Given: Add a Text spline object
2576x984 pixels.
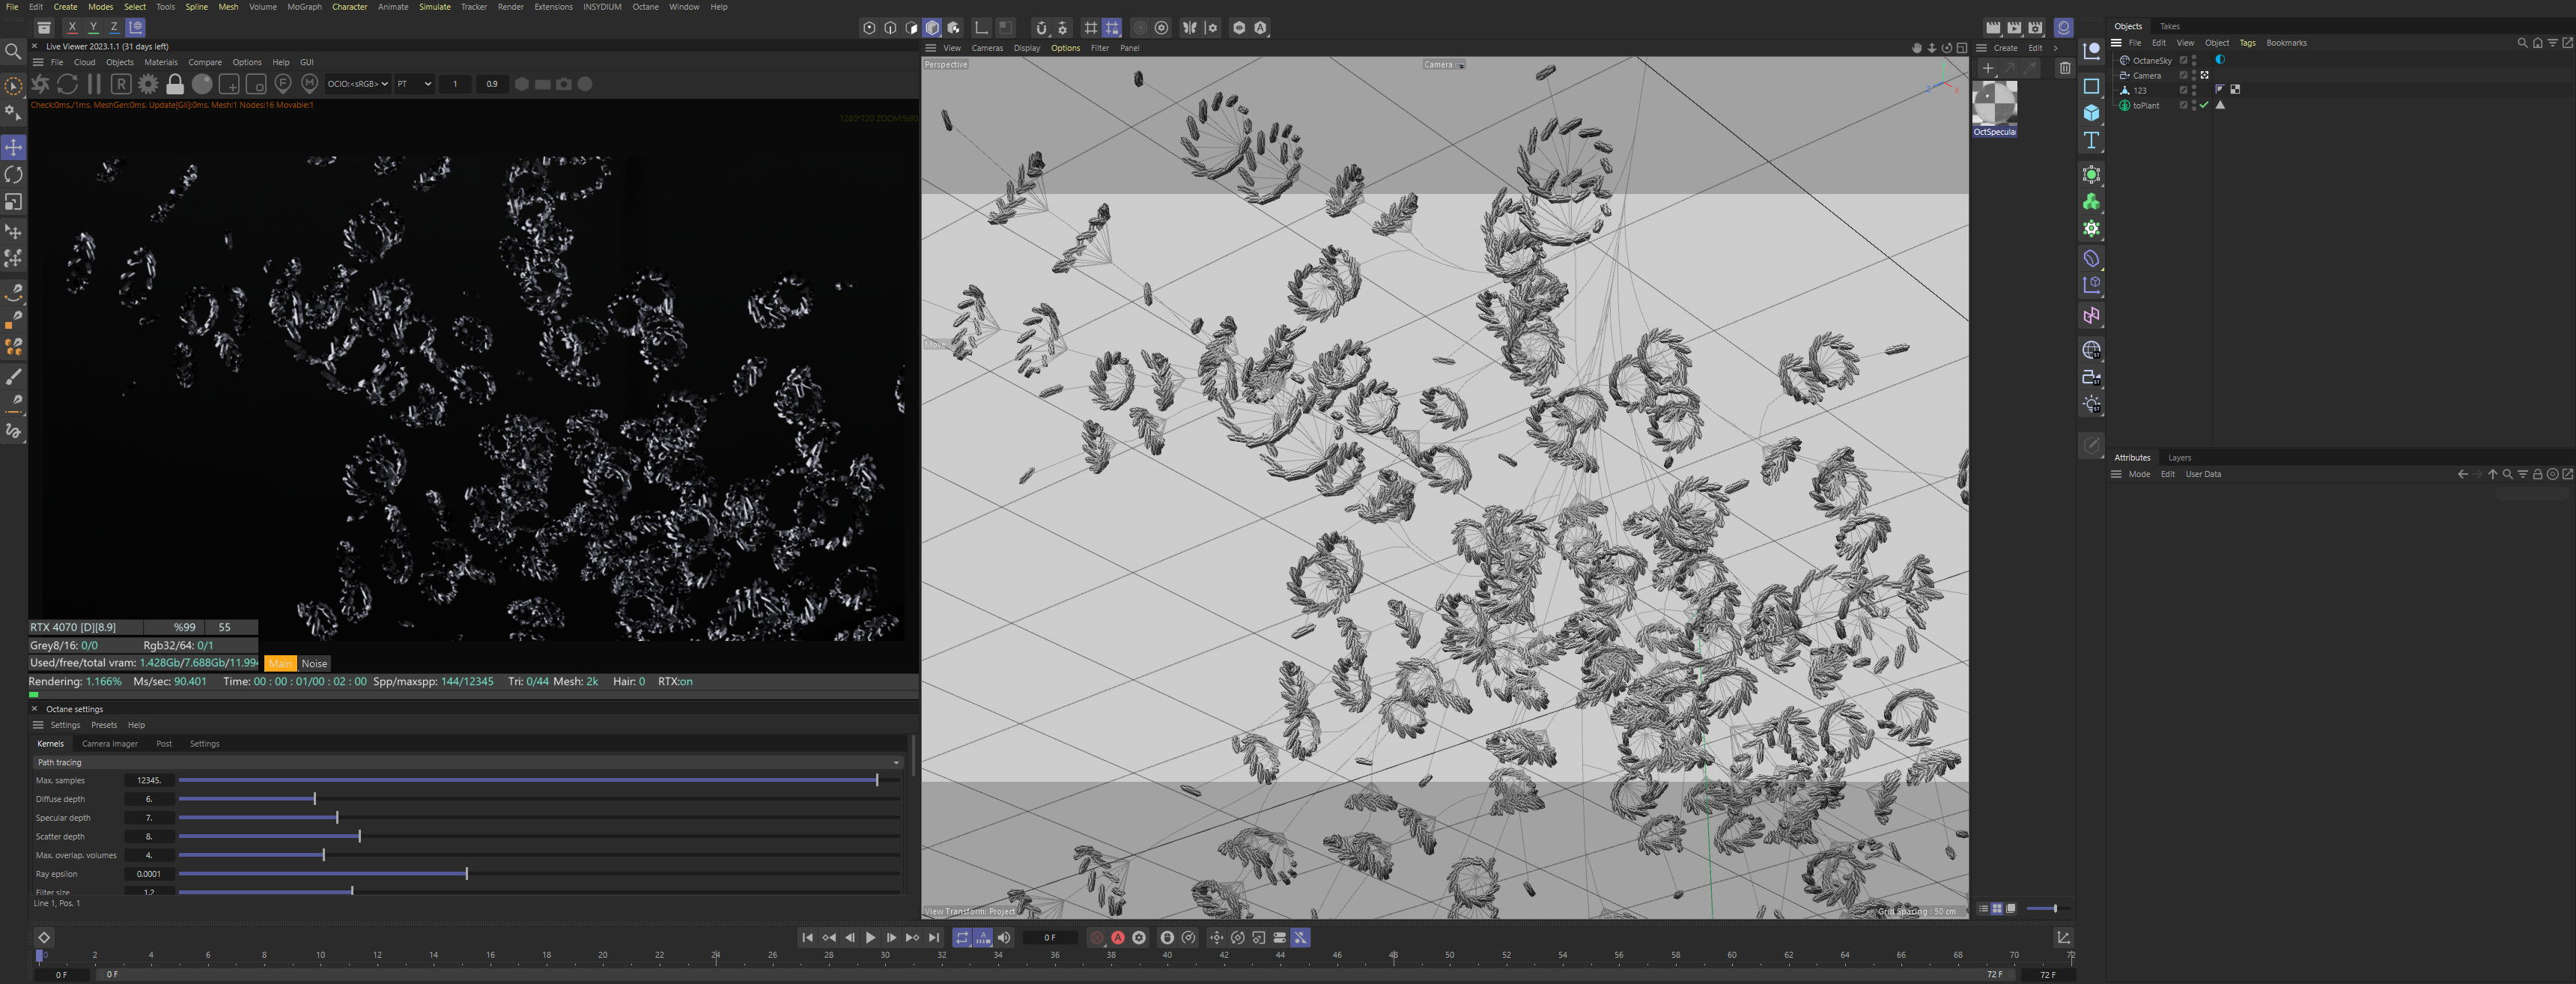Looking at the screenshot, I should click(x=2091, y=140).
